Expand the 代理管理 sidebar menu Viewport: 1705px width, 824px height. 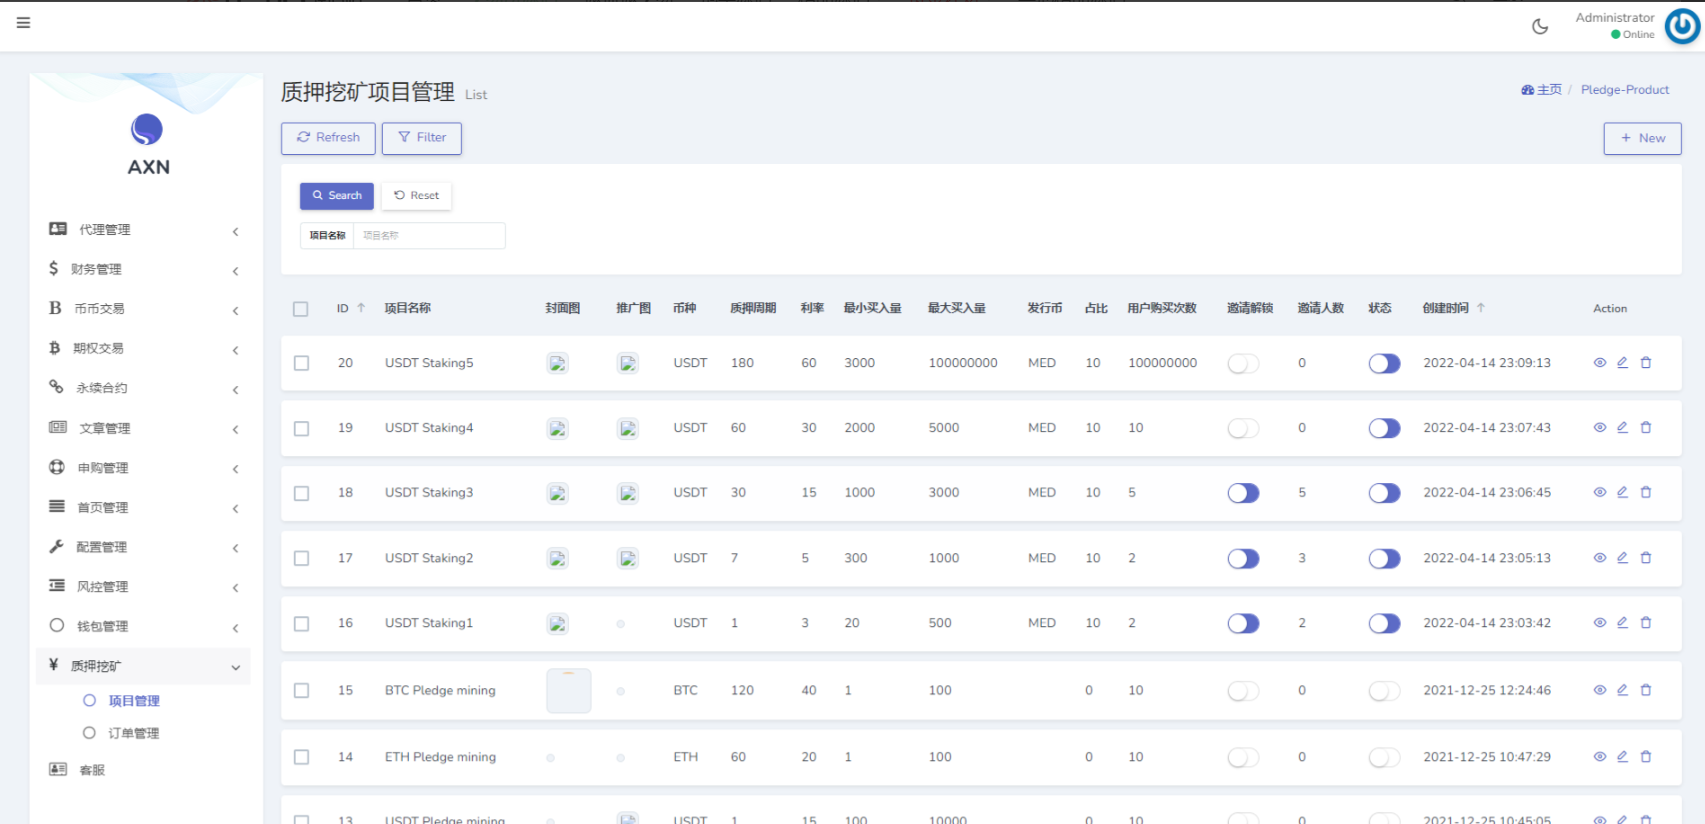(145, 230)
